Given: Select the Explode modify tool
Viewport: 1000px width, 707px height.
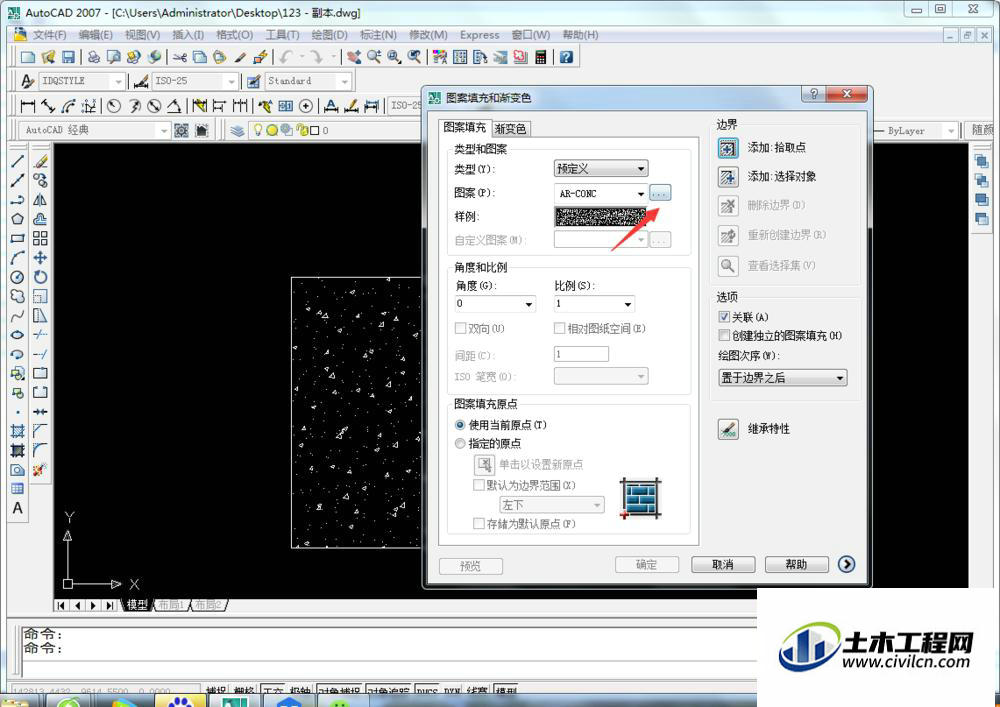Looking at the screenshot, I should (x=40, y=470).
